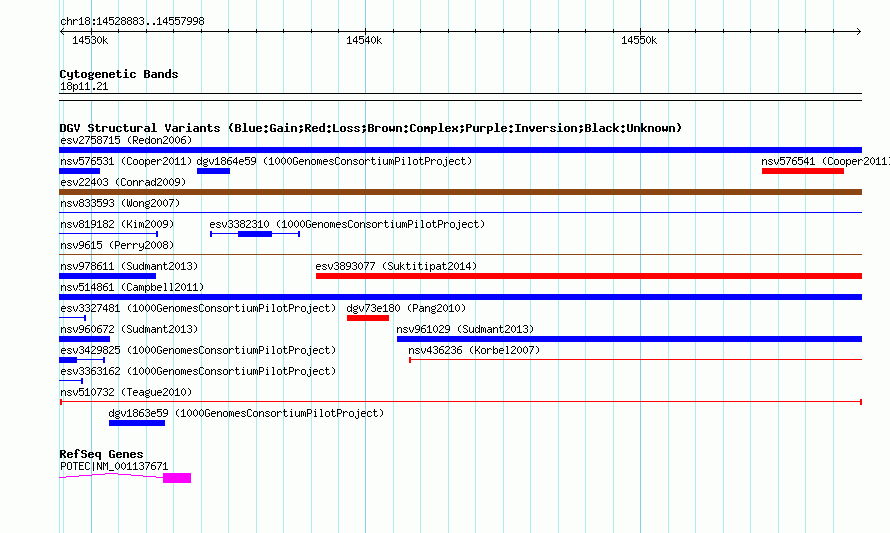Image resolution: width=890 pixels, height=533 pixels.
Task: Open the esv3382310 variant label
Action: point(347,224)
